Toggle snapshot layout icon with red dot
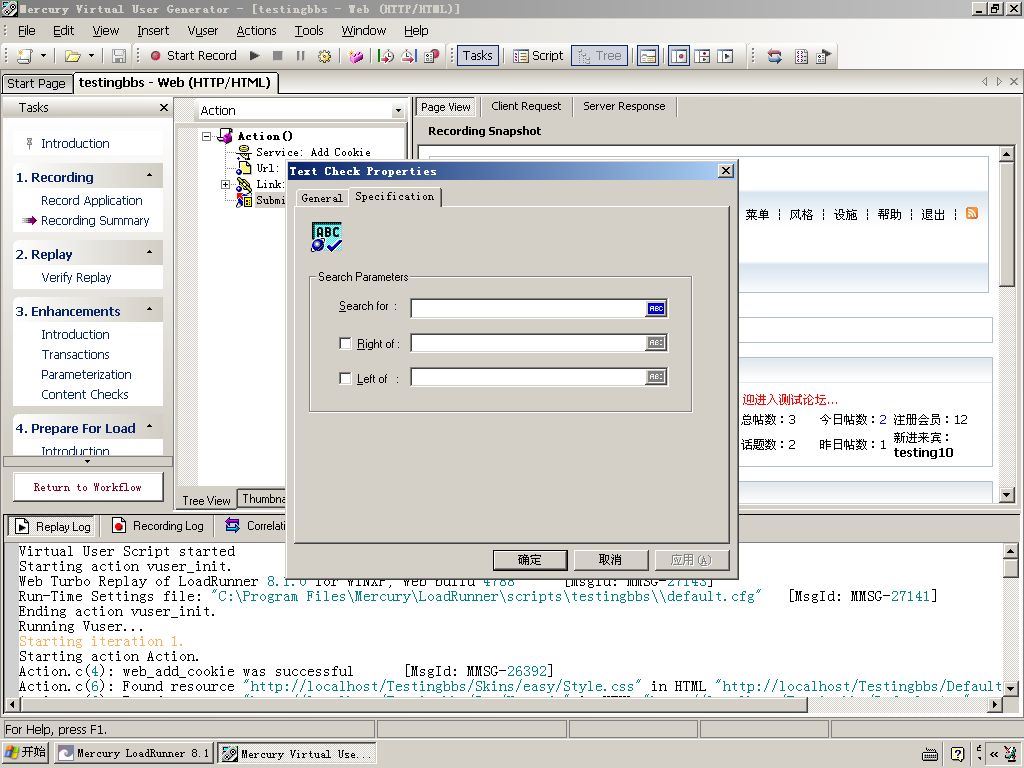 (x=679, y=56)
